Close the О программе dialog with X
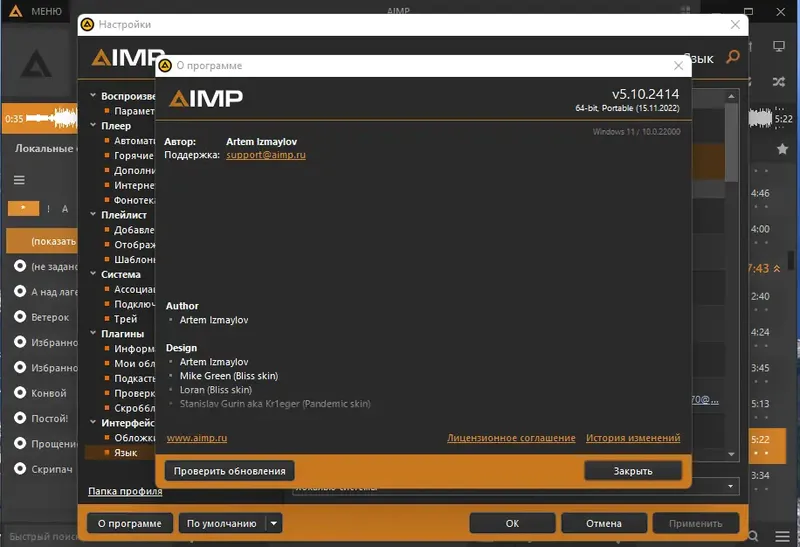The image size is (800, 547). [x=678, y=66]
